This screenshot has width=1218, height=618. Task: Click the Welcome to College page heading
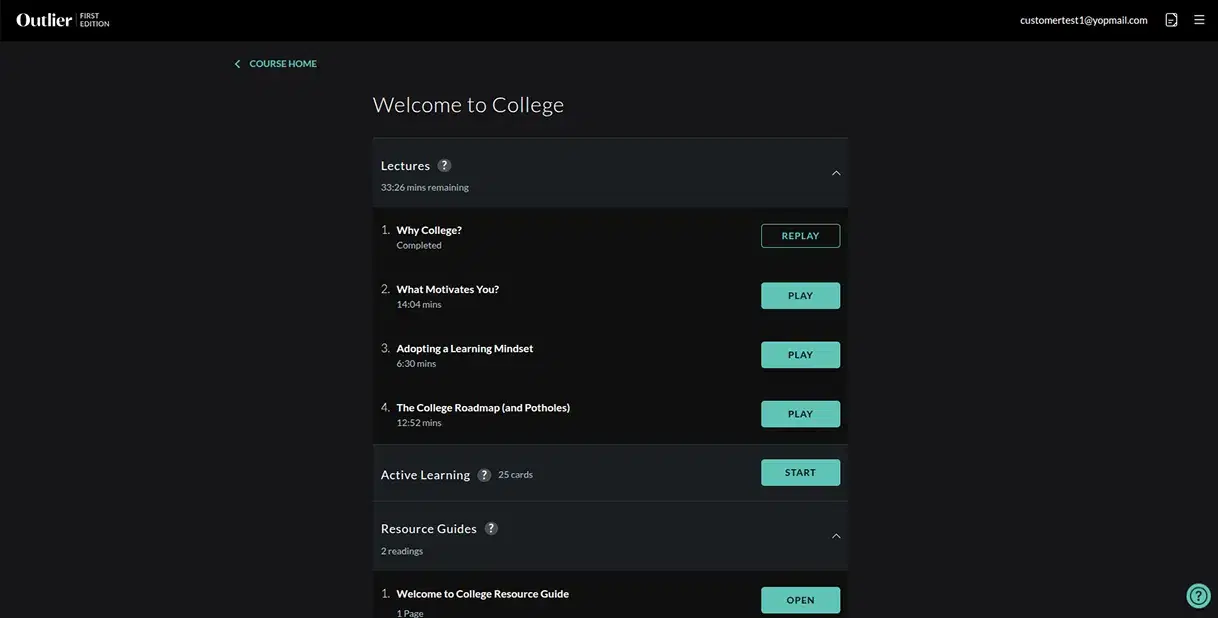click(468, 105)
